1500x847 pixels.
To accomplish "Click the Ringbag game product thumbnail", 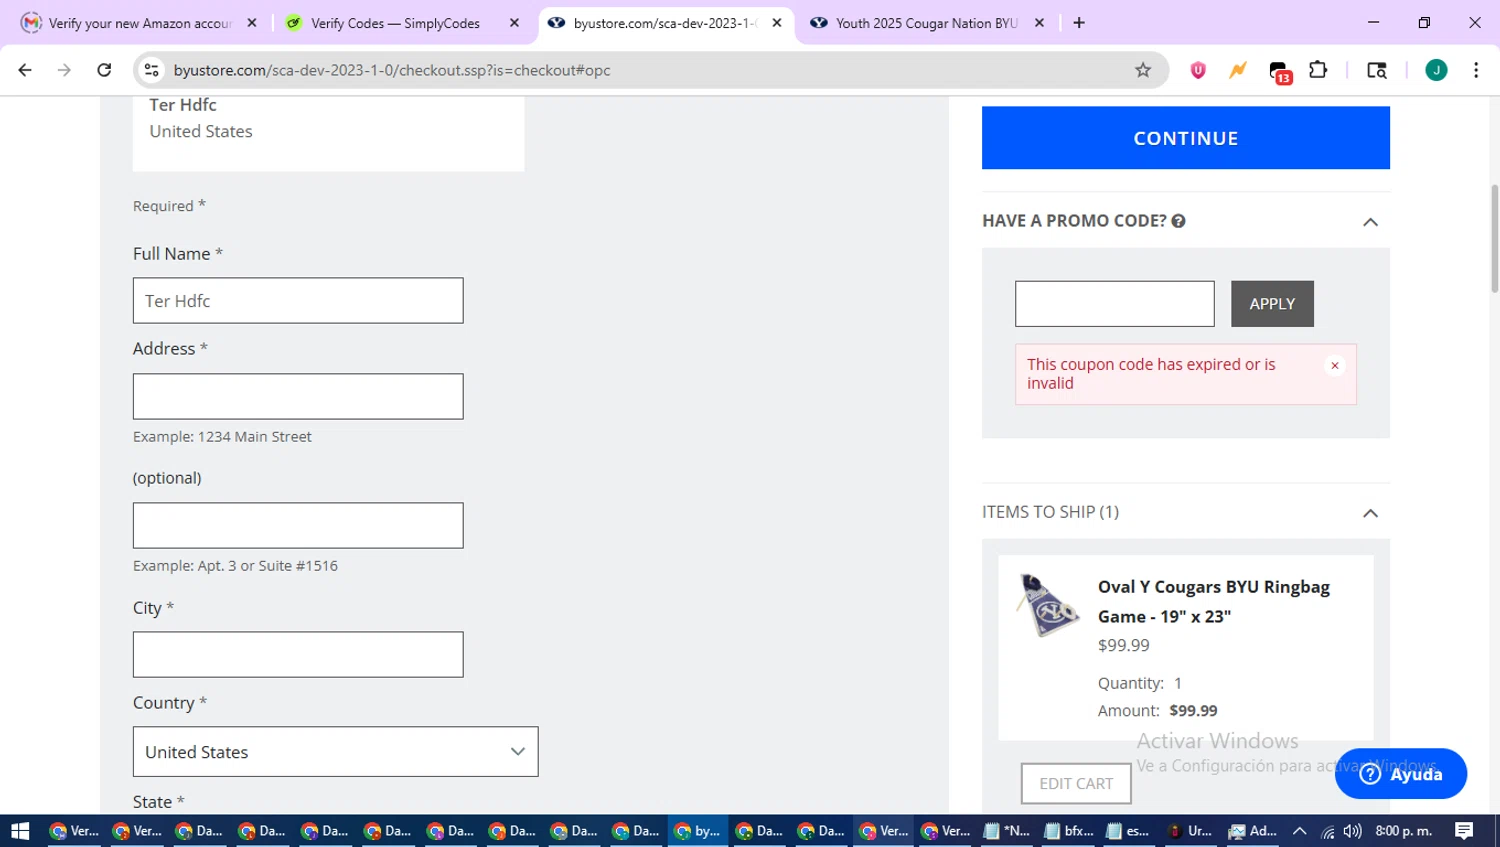I will [1048, 606].
